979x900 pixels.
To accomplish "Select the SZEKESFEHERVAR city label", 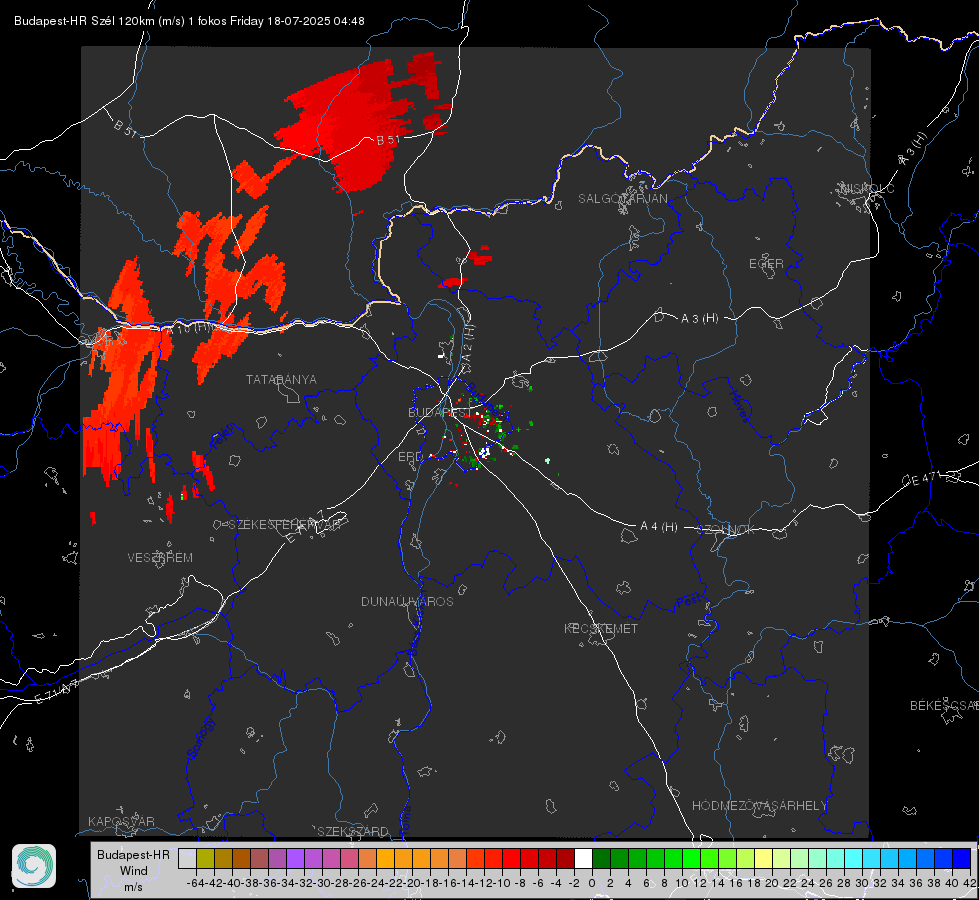I will [285, 525].
